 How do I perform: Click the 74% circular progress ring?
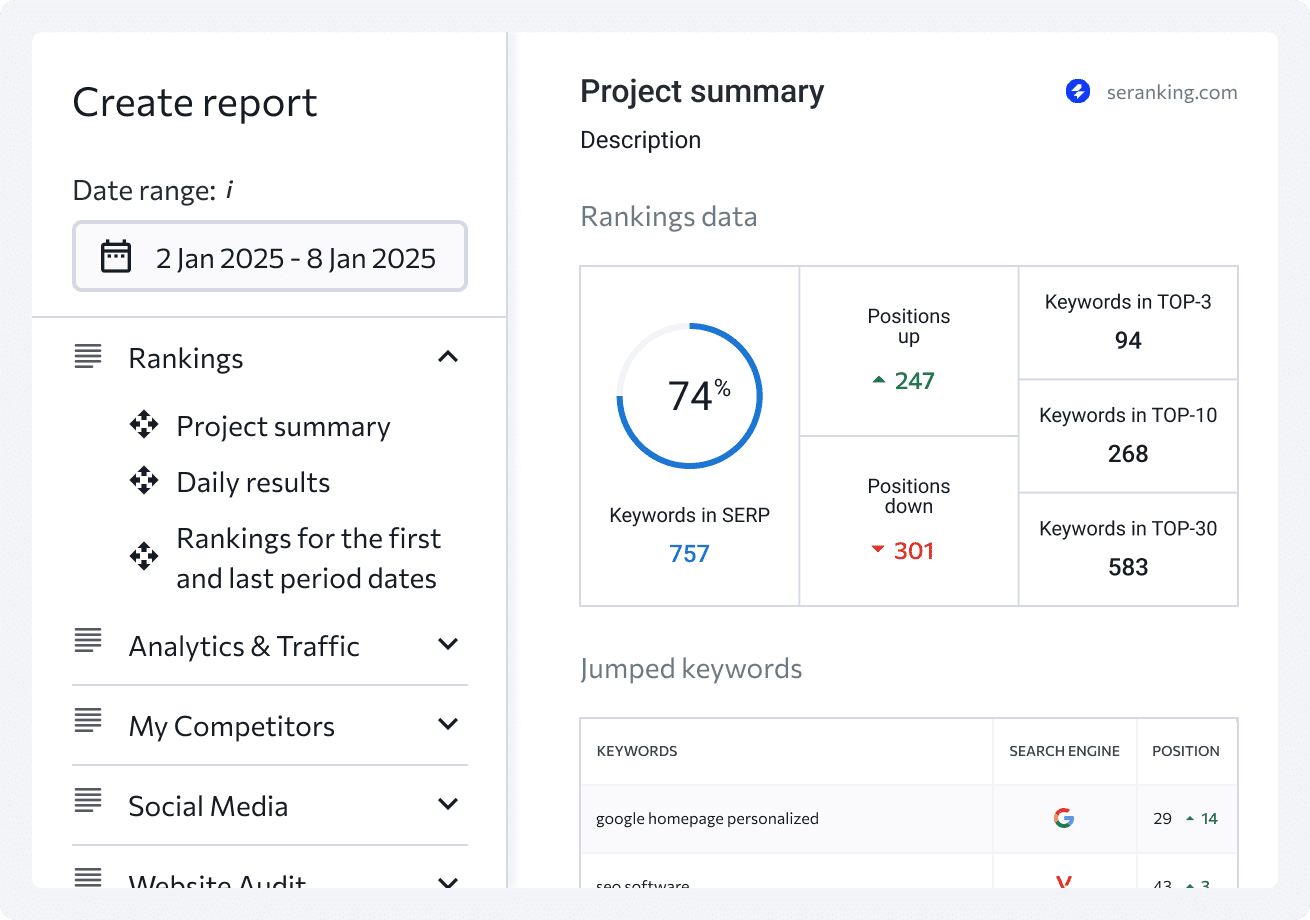[689, 395]
